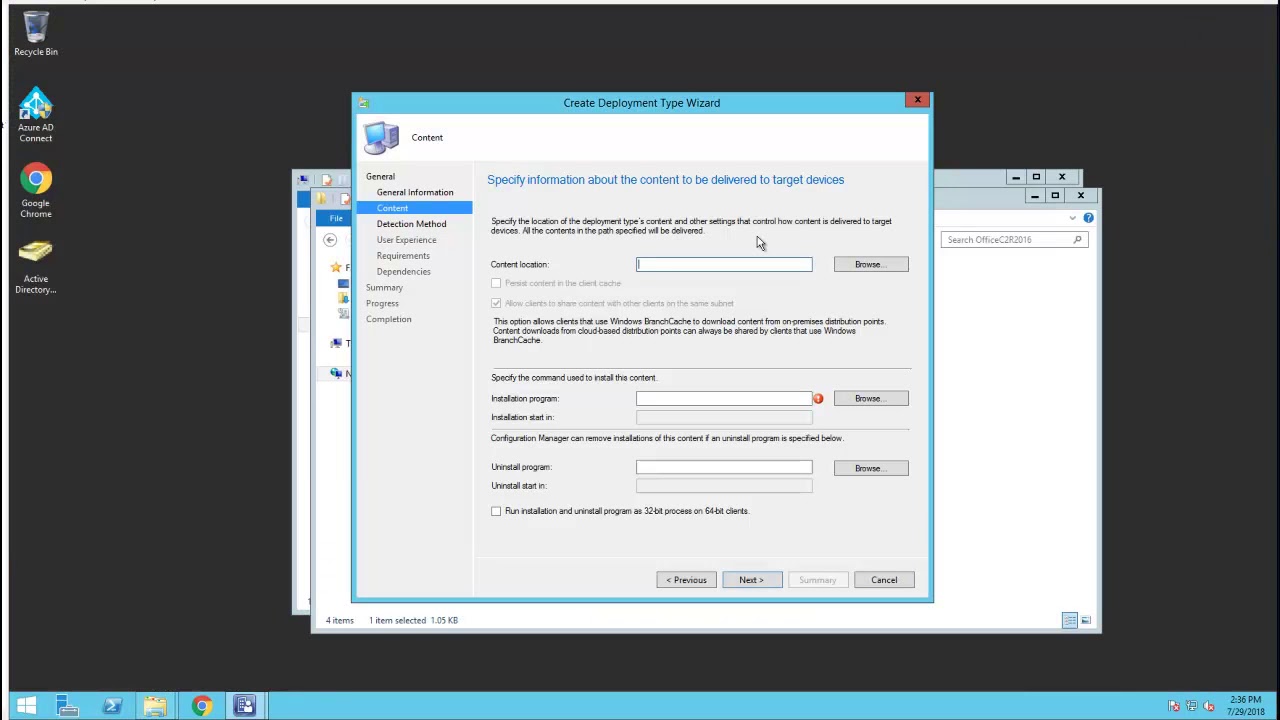
Task: Click the red error indicator beside Installation program
Action: pyautogui.click(x=818, y=399)
